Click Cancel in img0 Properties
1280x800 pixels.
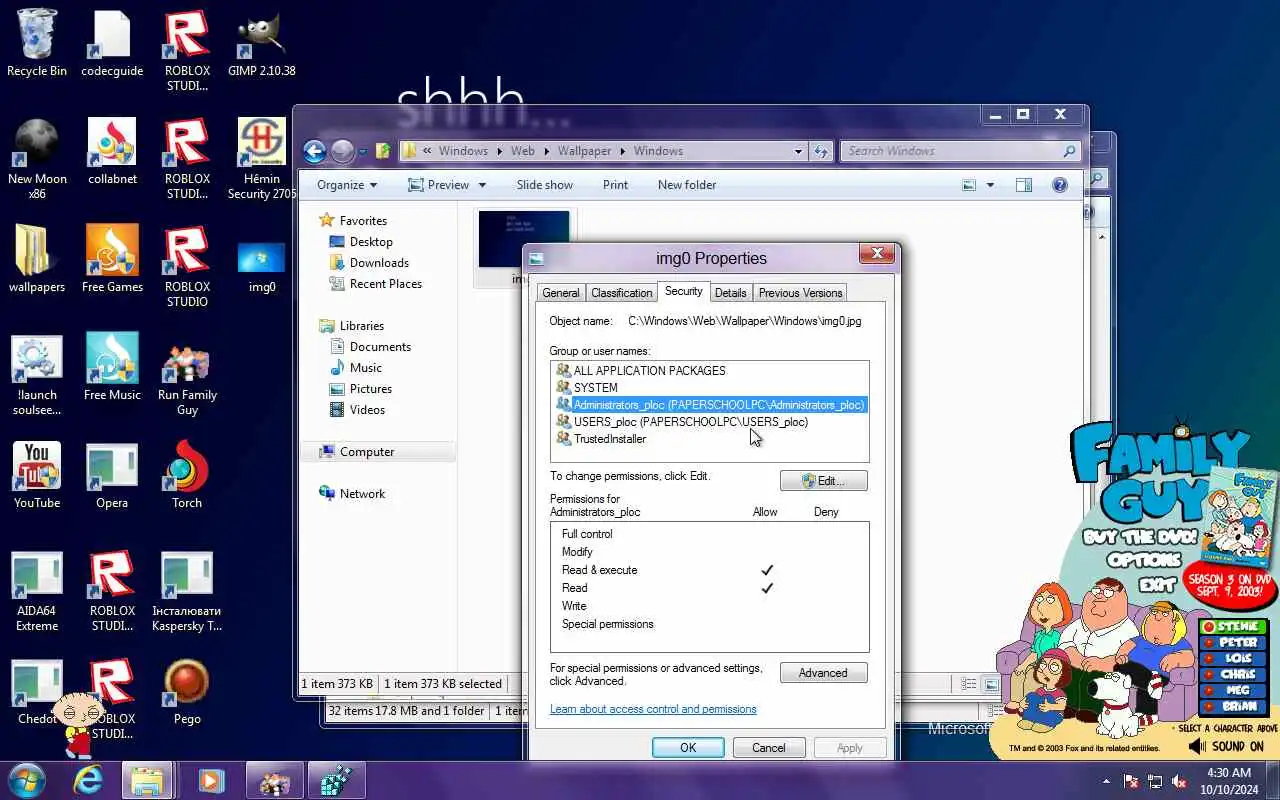pos(768,748)
